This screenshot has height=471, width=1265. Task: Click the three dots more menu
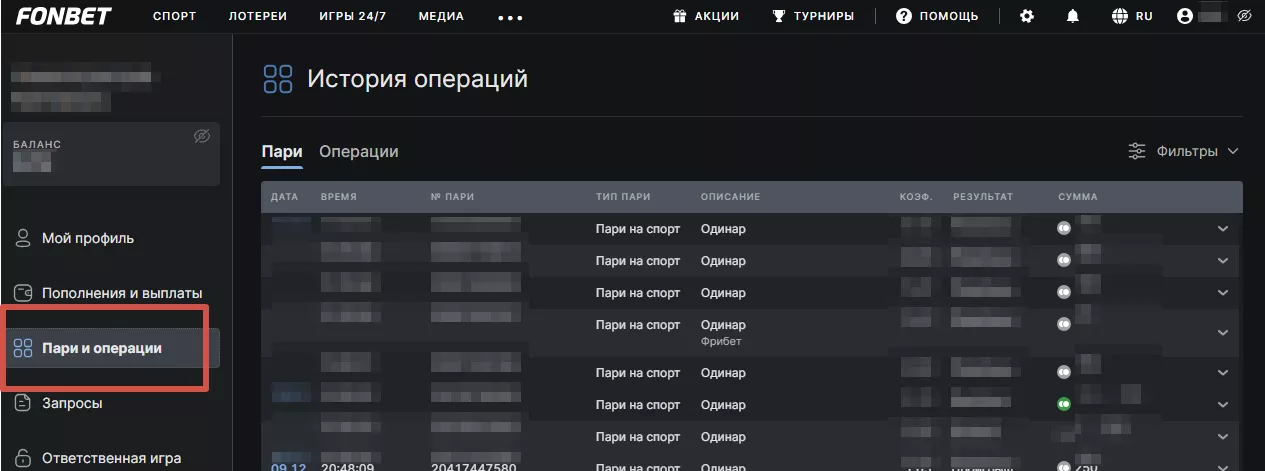point(510,17)
